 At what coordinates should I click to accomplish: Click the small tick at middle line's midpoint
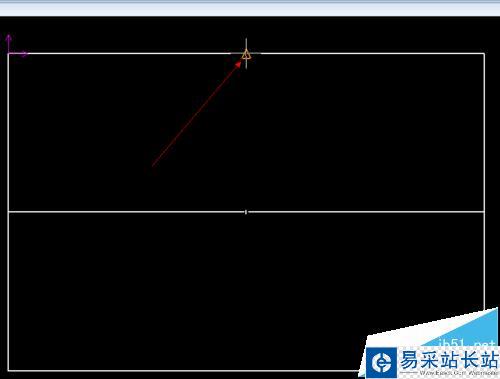pos(246,212)
